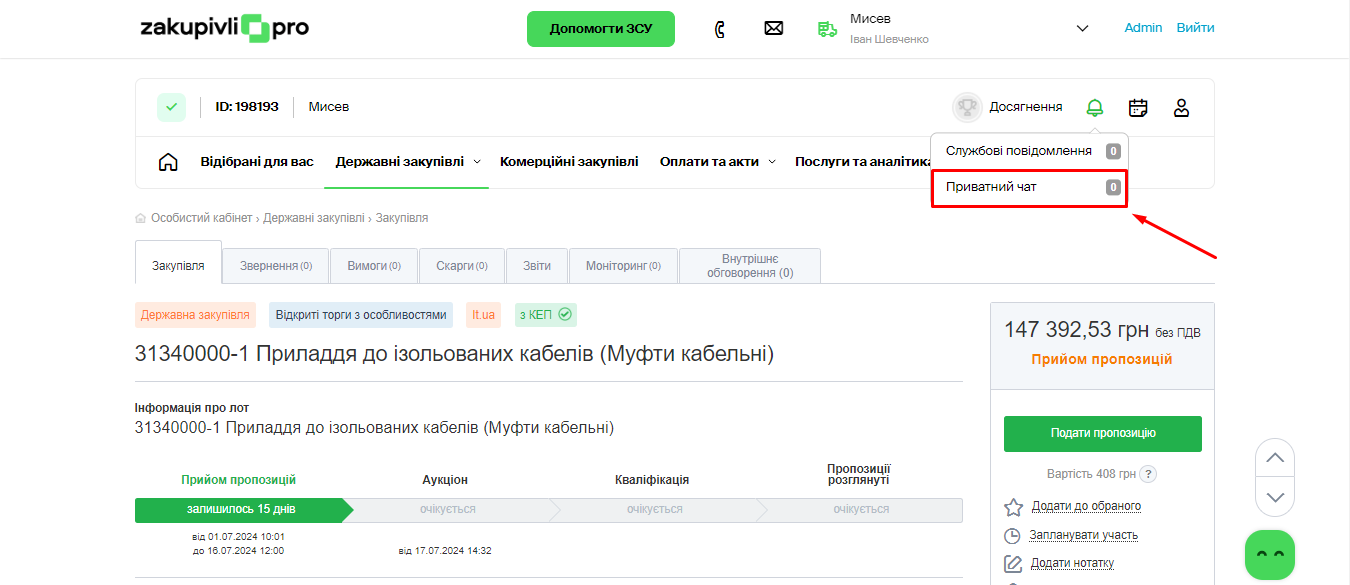This screenshot has height=585, width=1350.
Task: Expand the Мисев account dropdown chevron
Action: (1082, 29)
